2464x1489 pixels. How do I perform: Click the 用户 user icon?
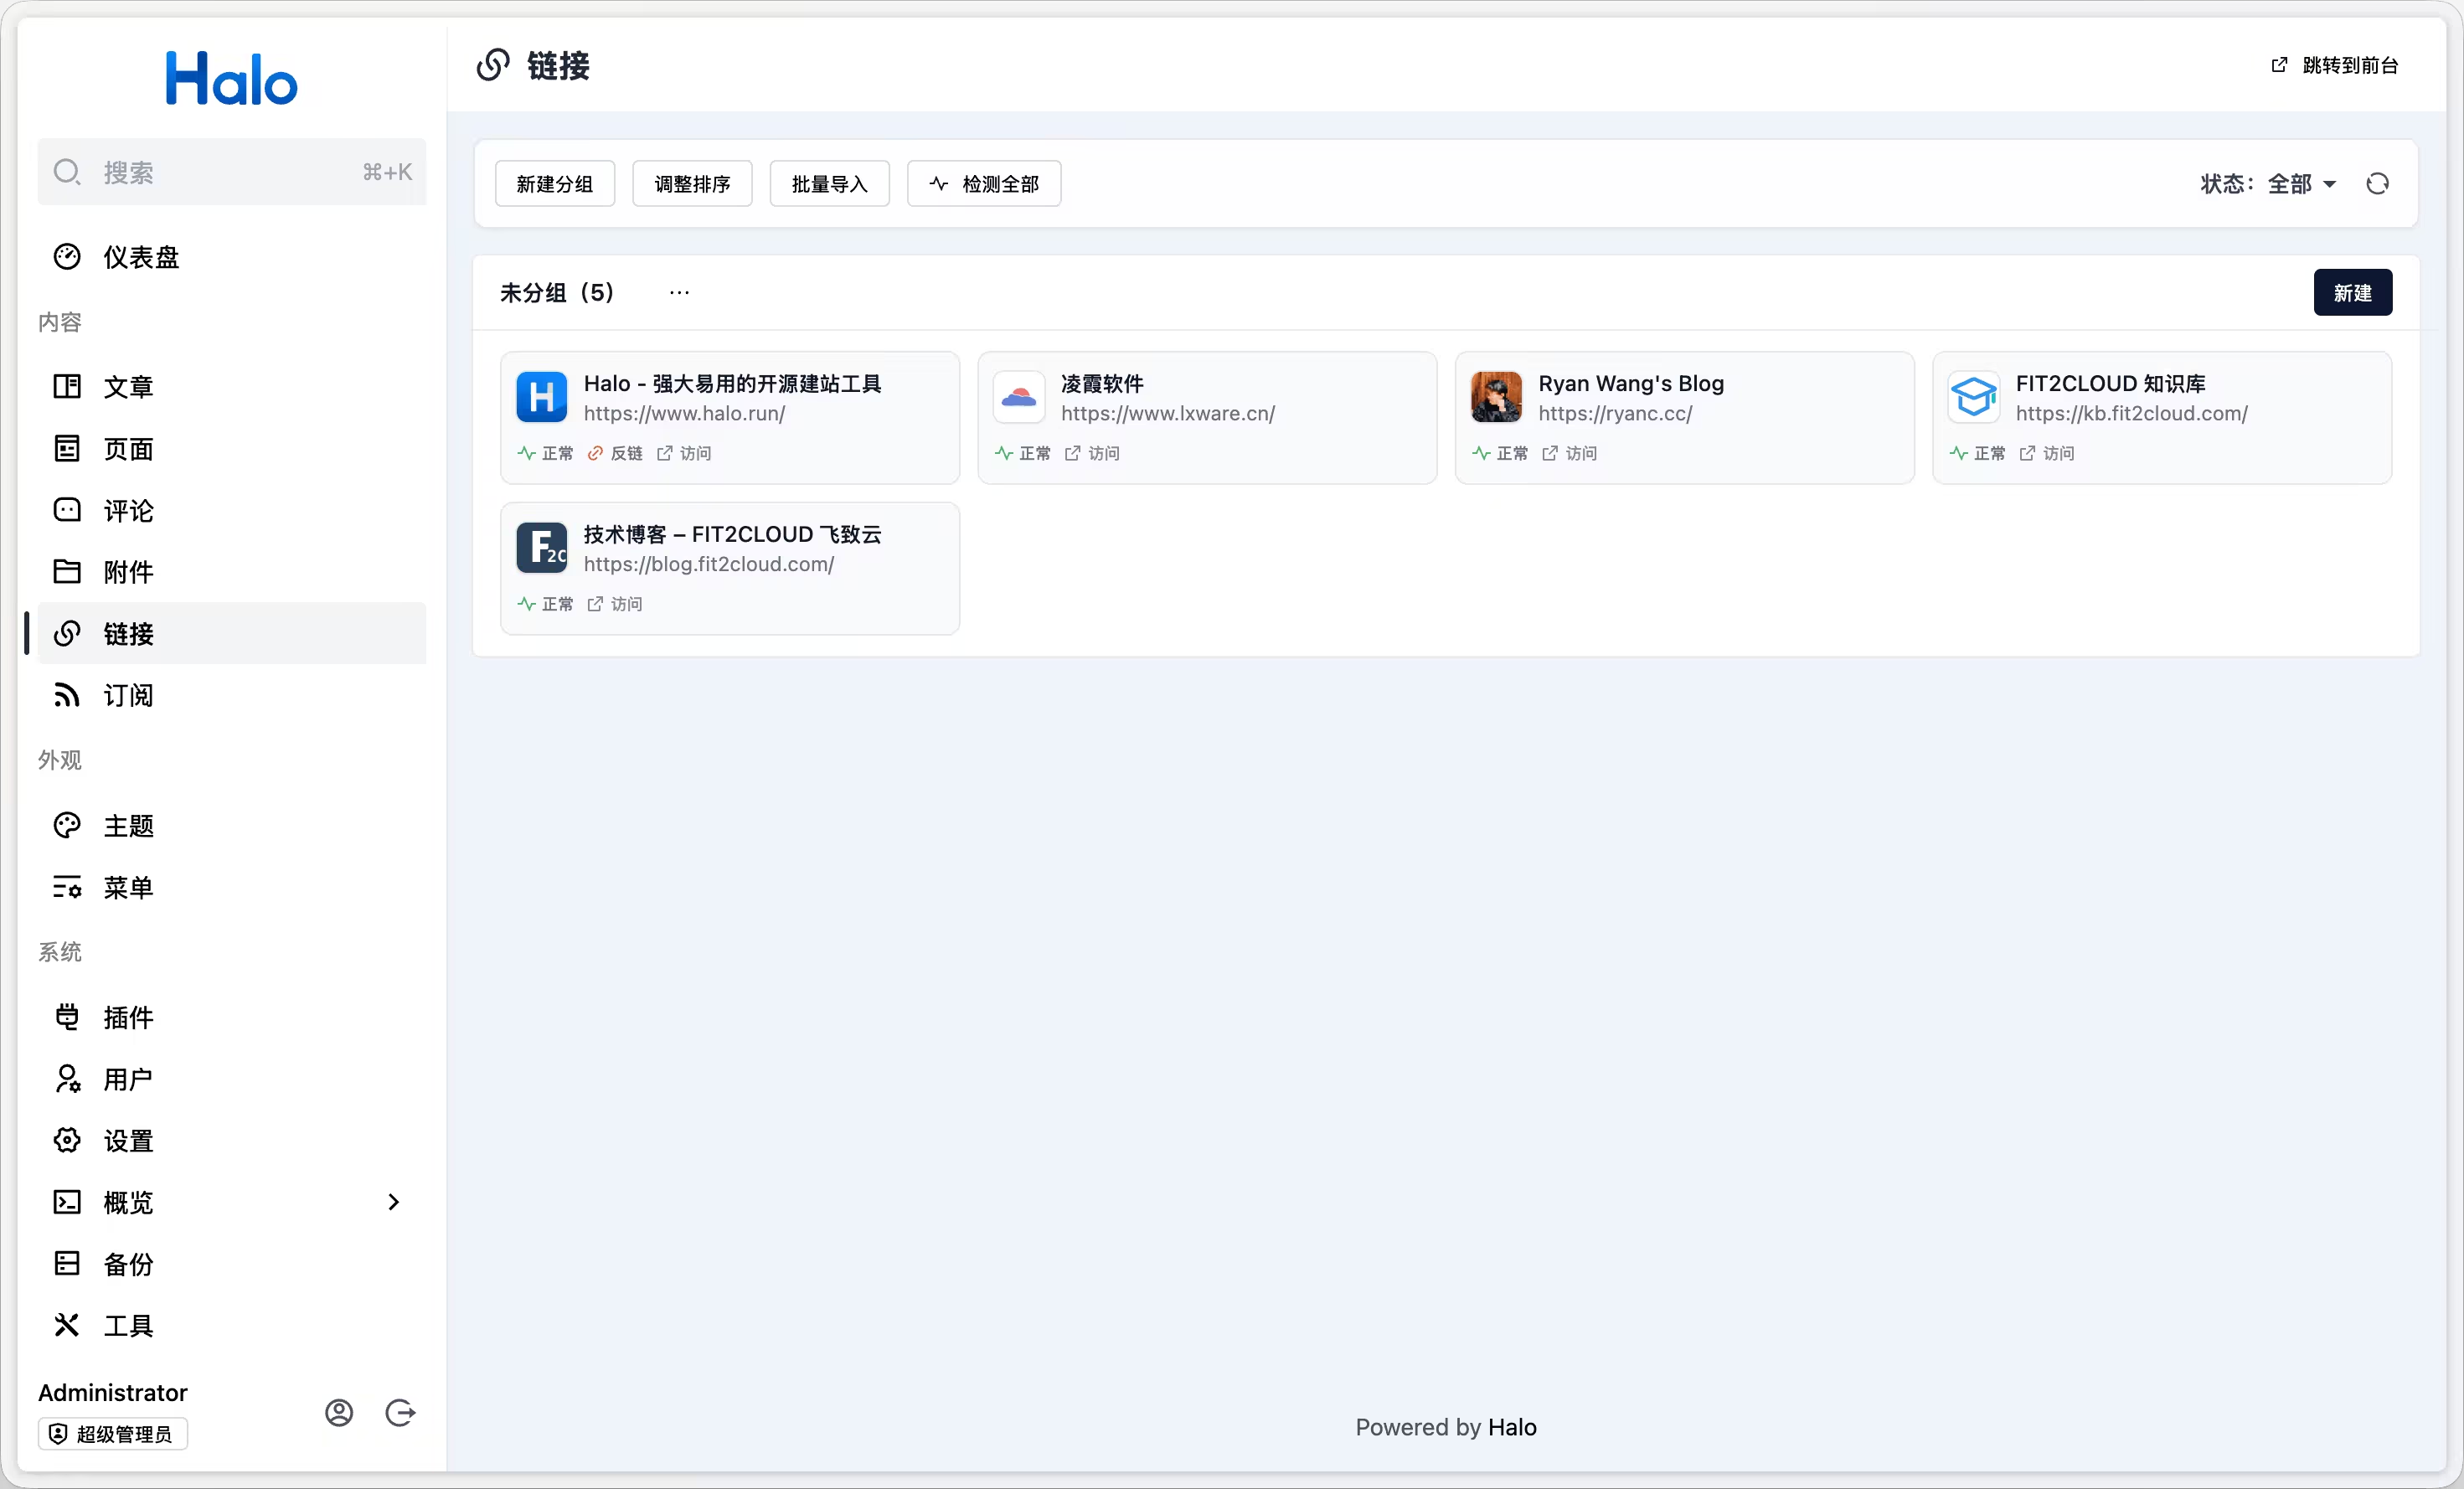[x=67, y=1079]
